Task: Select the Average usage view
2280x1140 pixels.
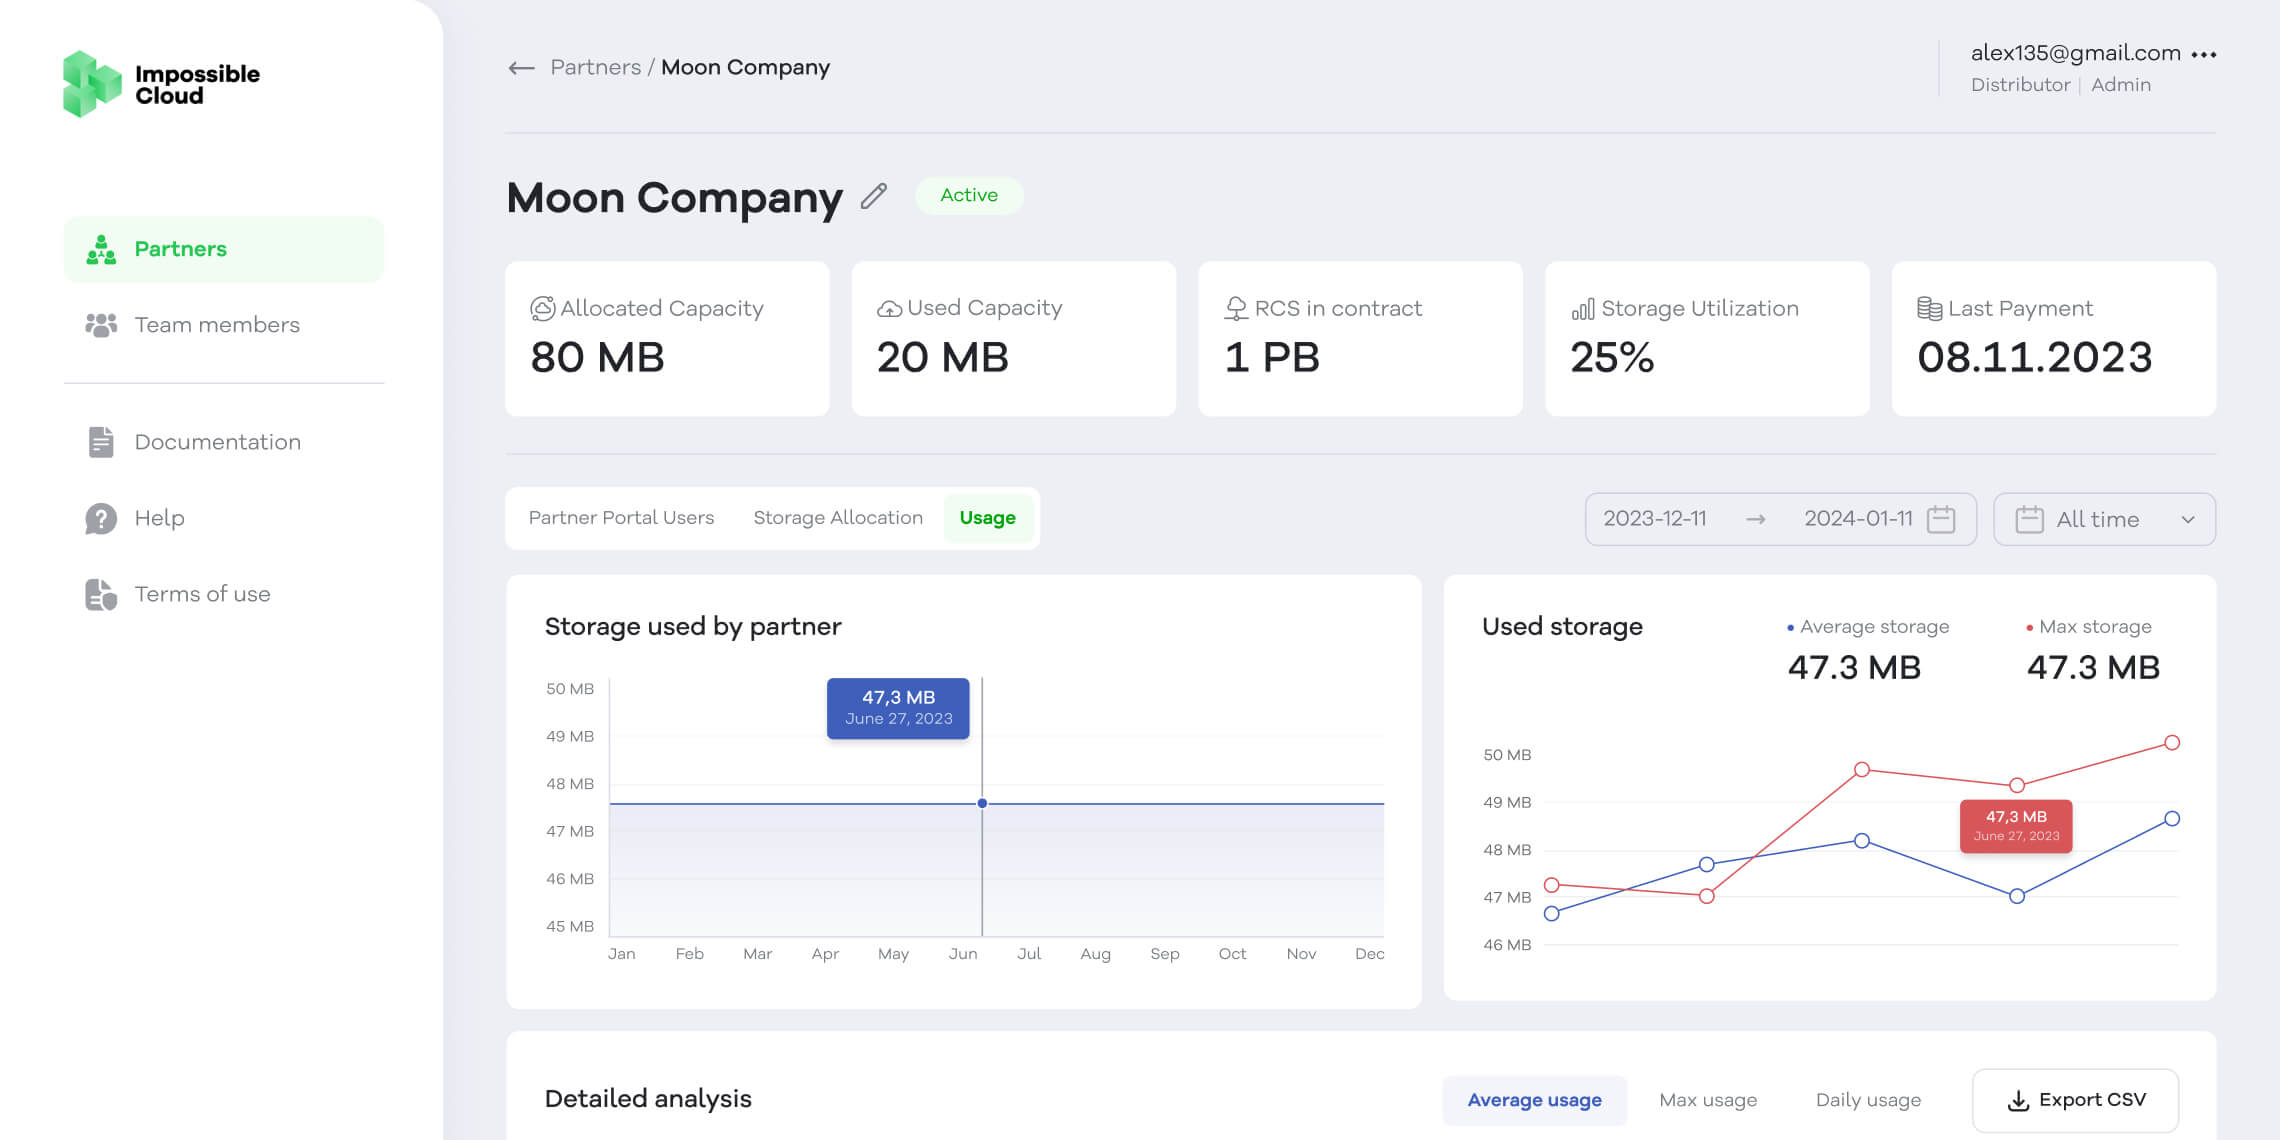Action: click(1534, 1100)
